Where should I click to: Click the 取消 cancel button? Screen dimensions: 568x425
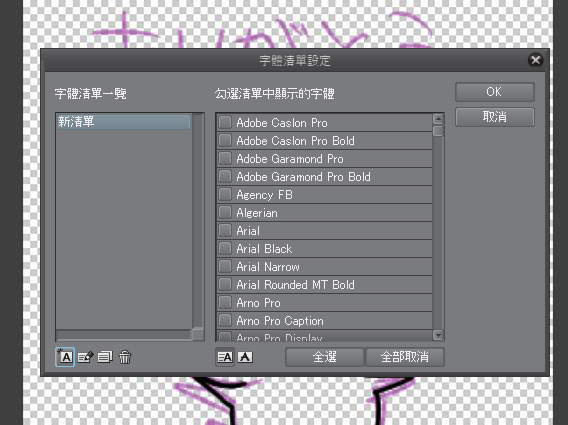pyautogui.click(x=494, y=117)
